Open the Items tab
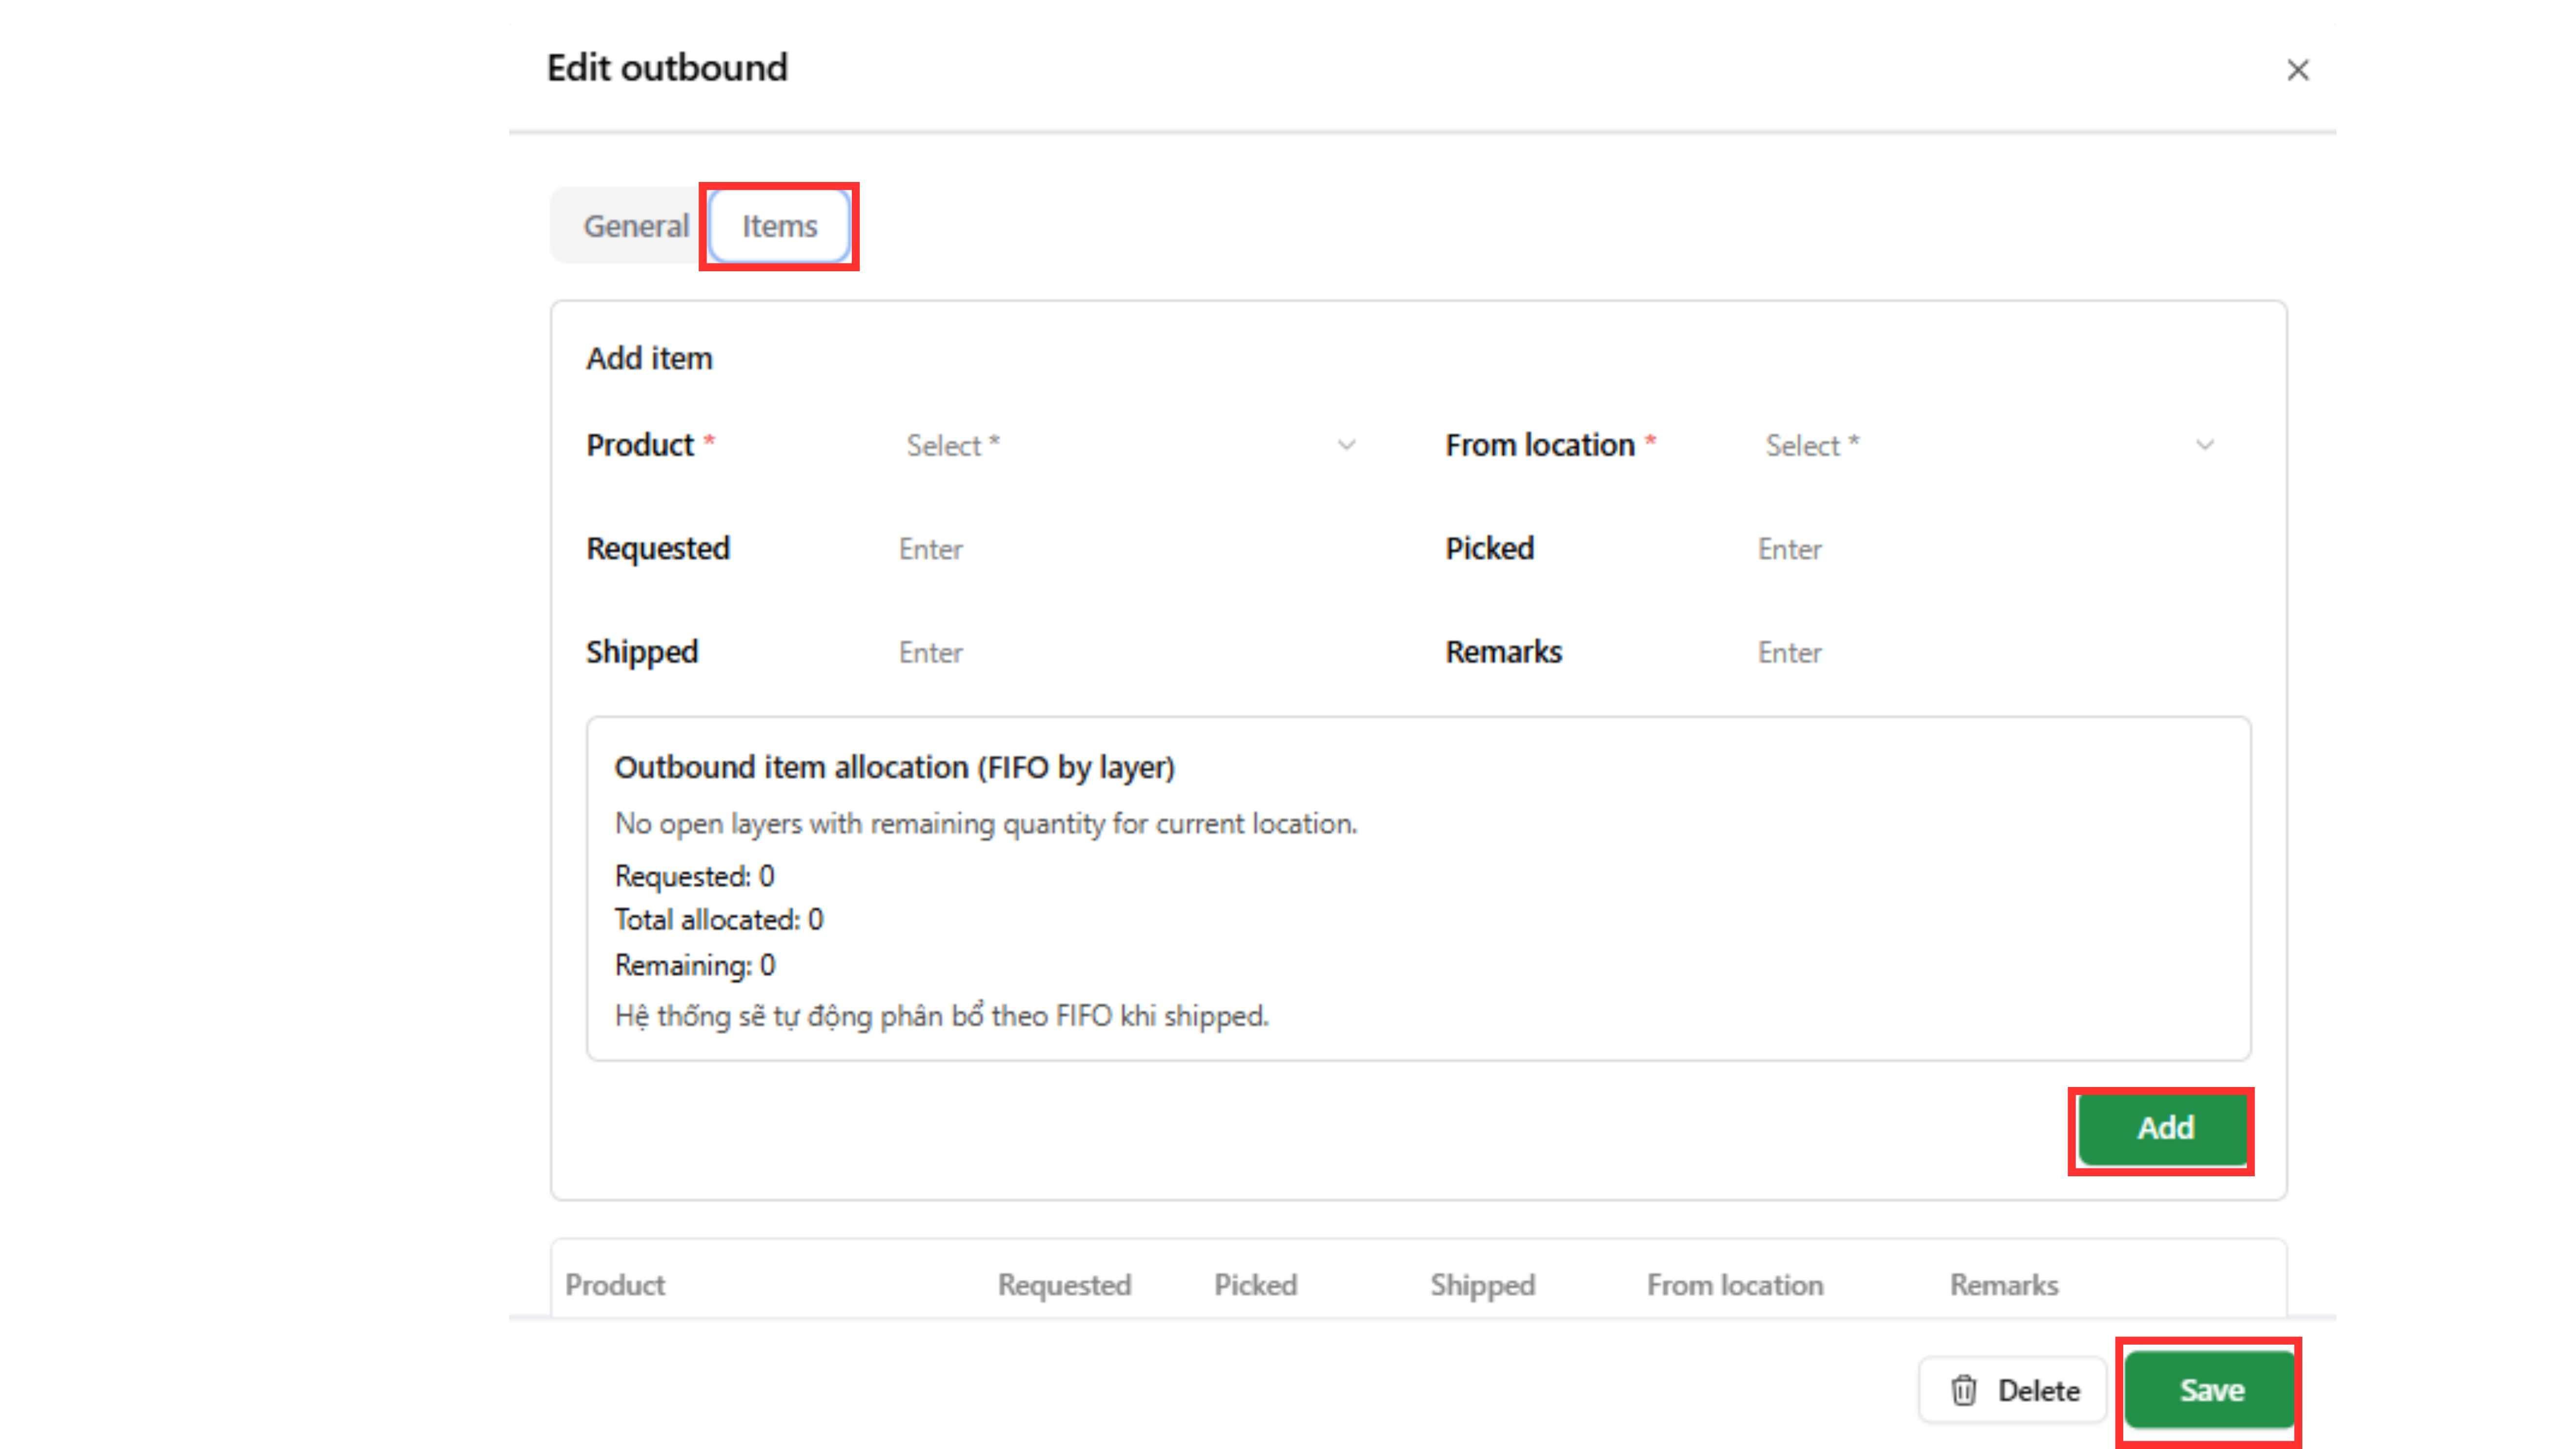Screen dimensions: 2576x1449 click(779, 226)
